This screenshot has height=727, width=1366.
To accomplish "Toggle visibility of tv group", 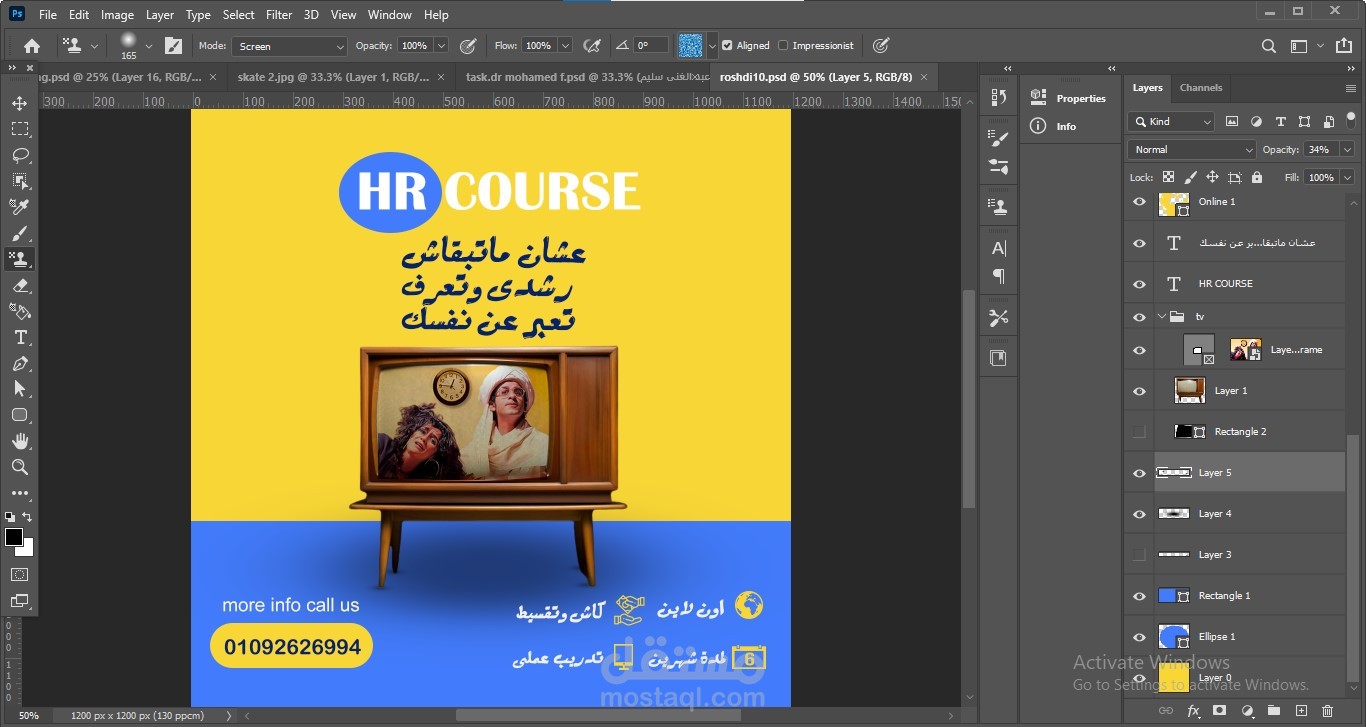I will pyautogui.click(x=1138, y=317).
